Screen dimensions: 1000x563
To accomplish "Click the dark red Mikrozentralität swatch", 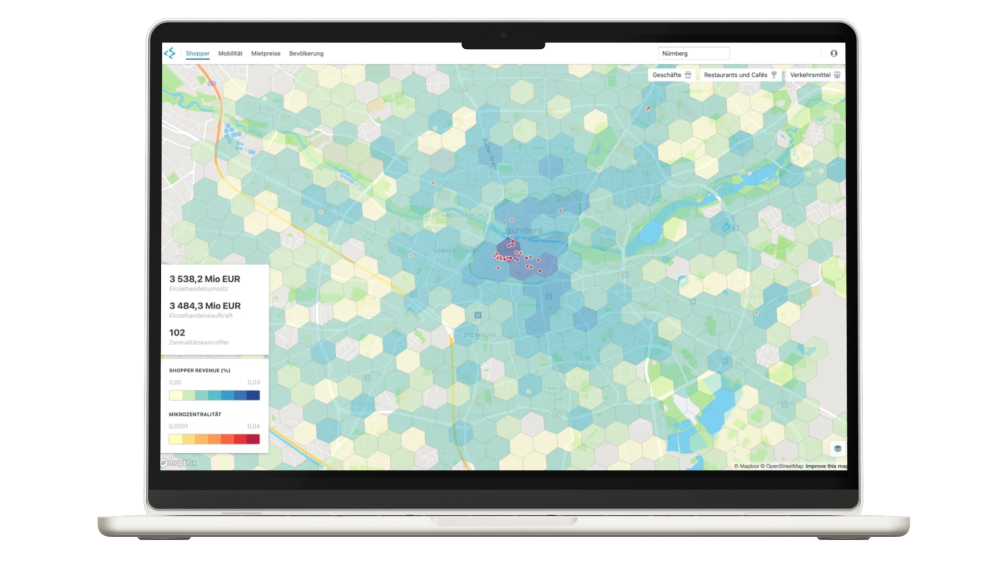I will click(x=253, y=439).
